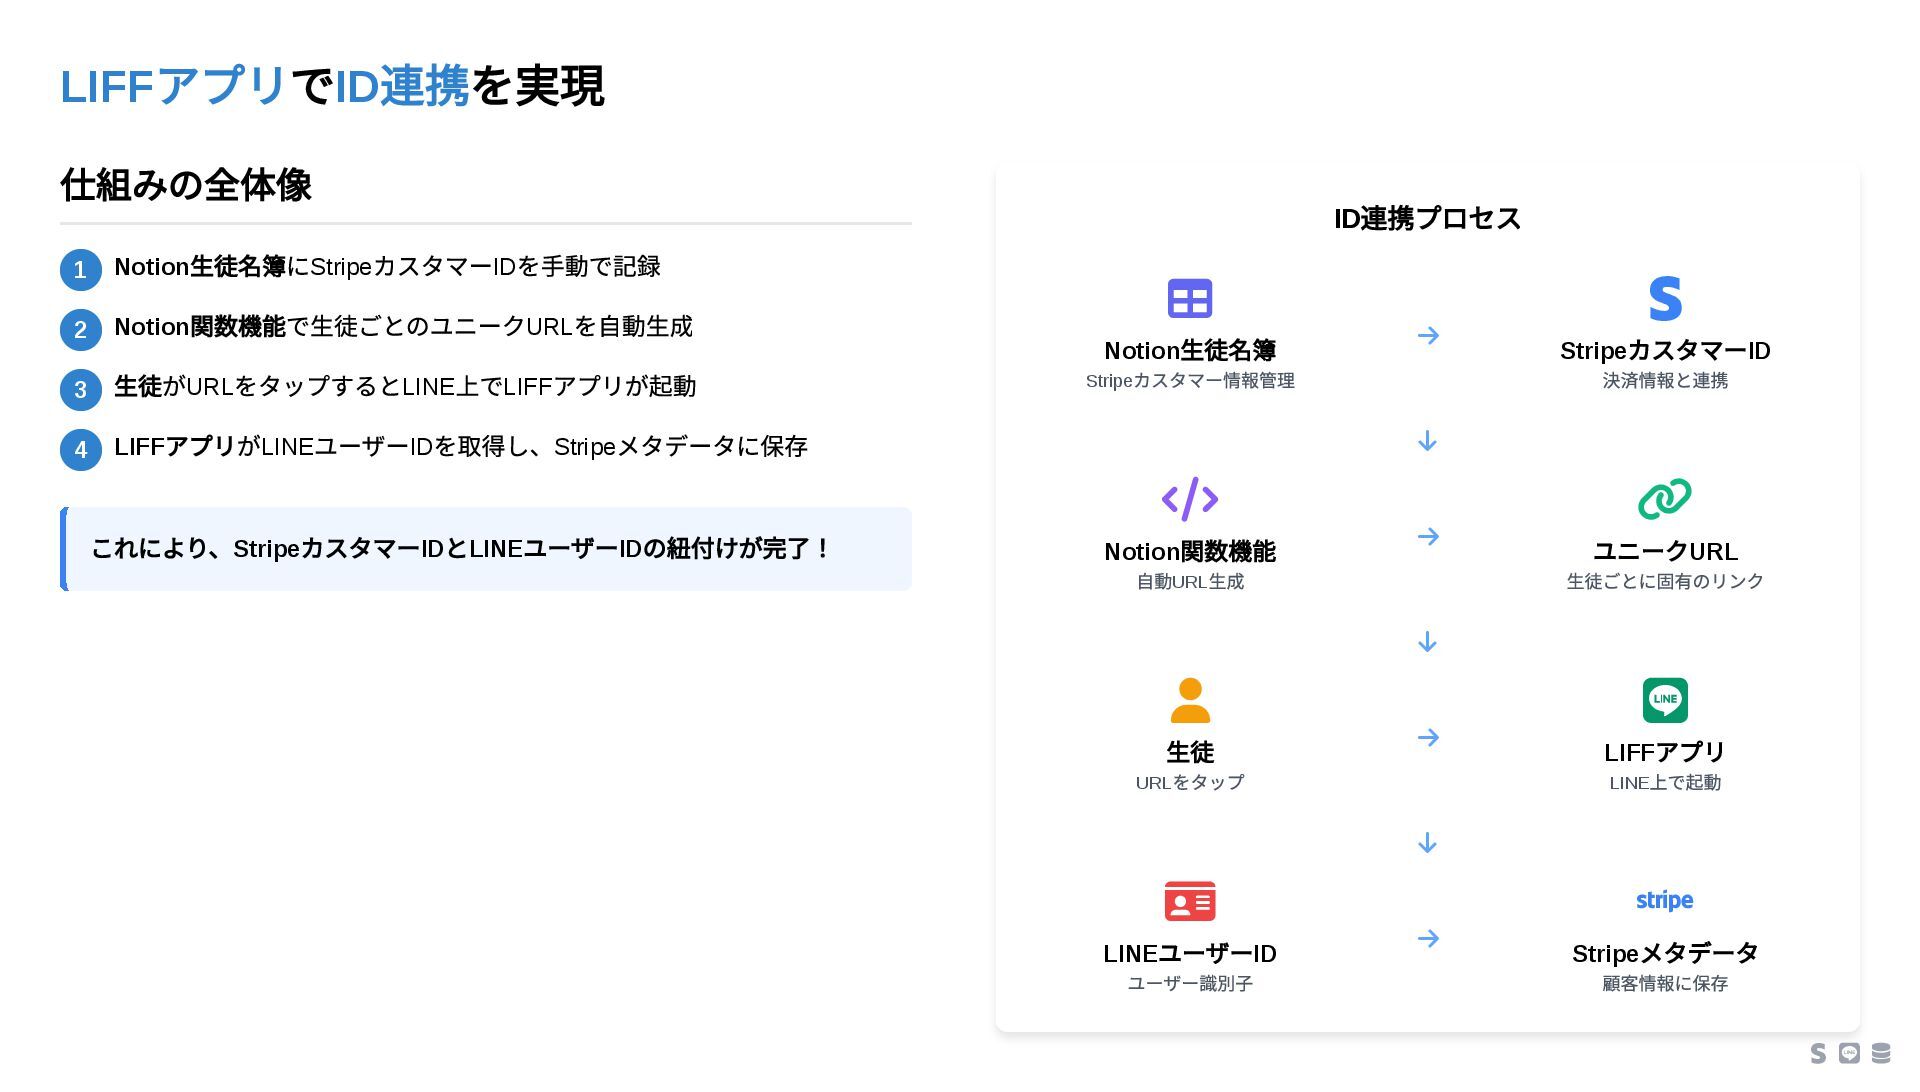Click the caption 自動URL生成
1920x1092 pixels.
point(1190,582)
